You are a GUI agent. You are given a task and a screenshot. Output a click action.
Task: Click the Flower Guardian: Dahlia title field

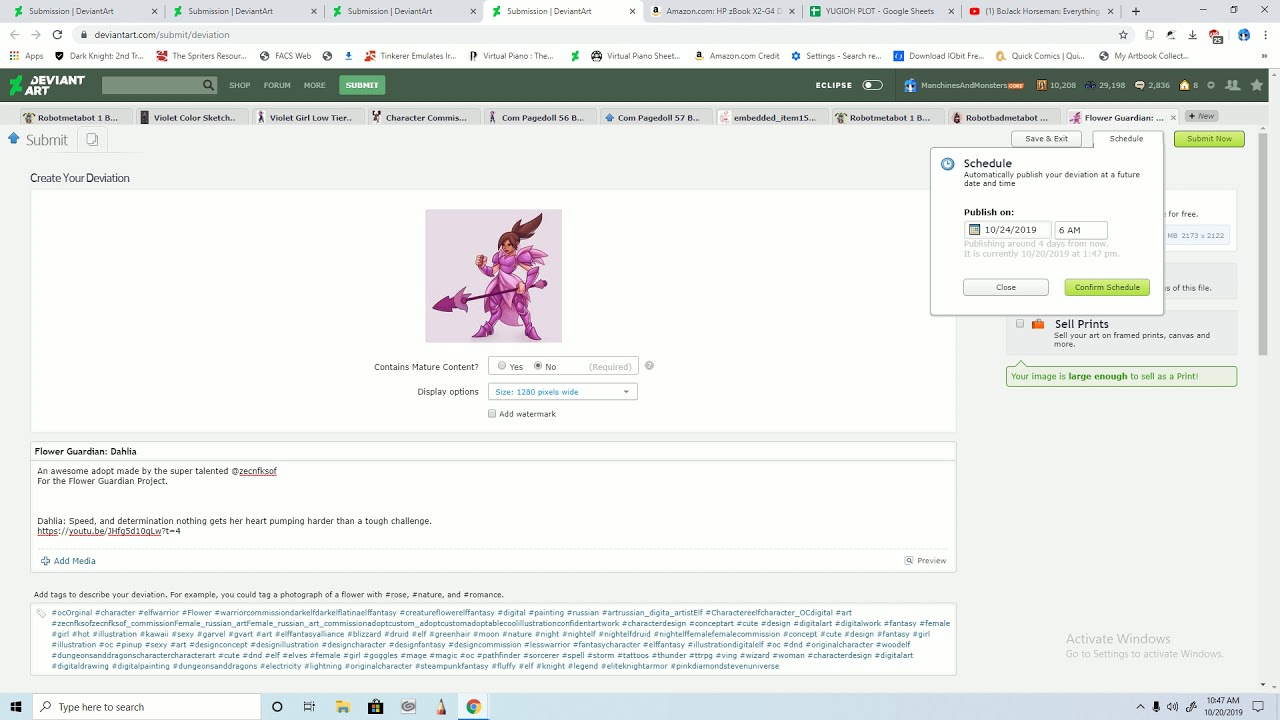click(x=493, y=451)
